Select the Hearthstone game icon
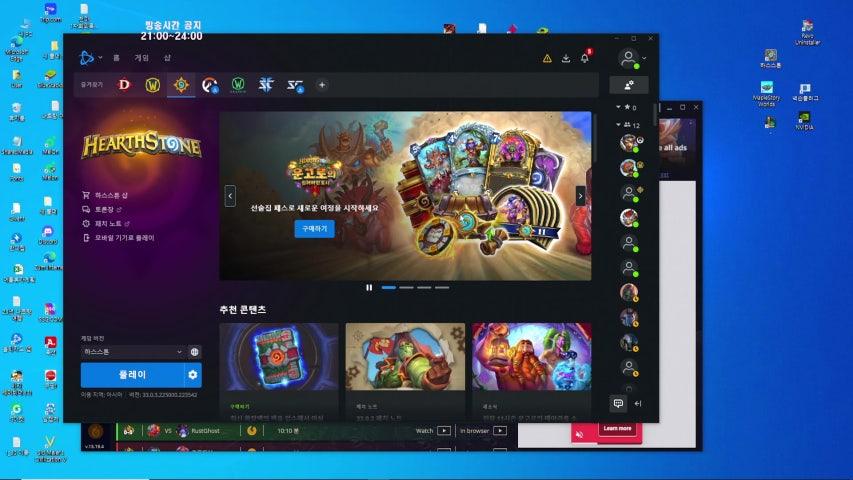The width and height of the screenshot is (853, 480). coord(181,85)
